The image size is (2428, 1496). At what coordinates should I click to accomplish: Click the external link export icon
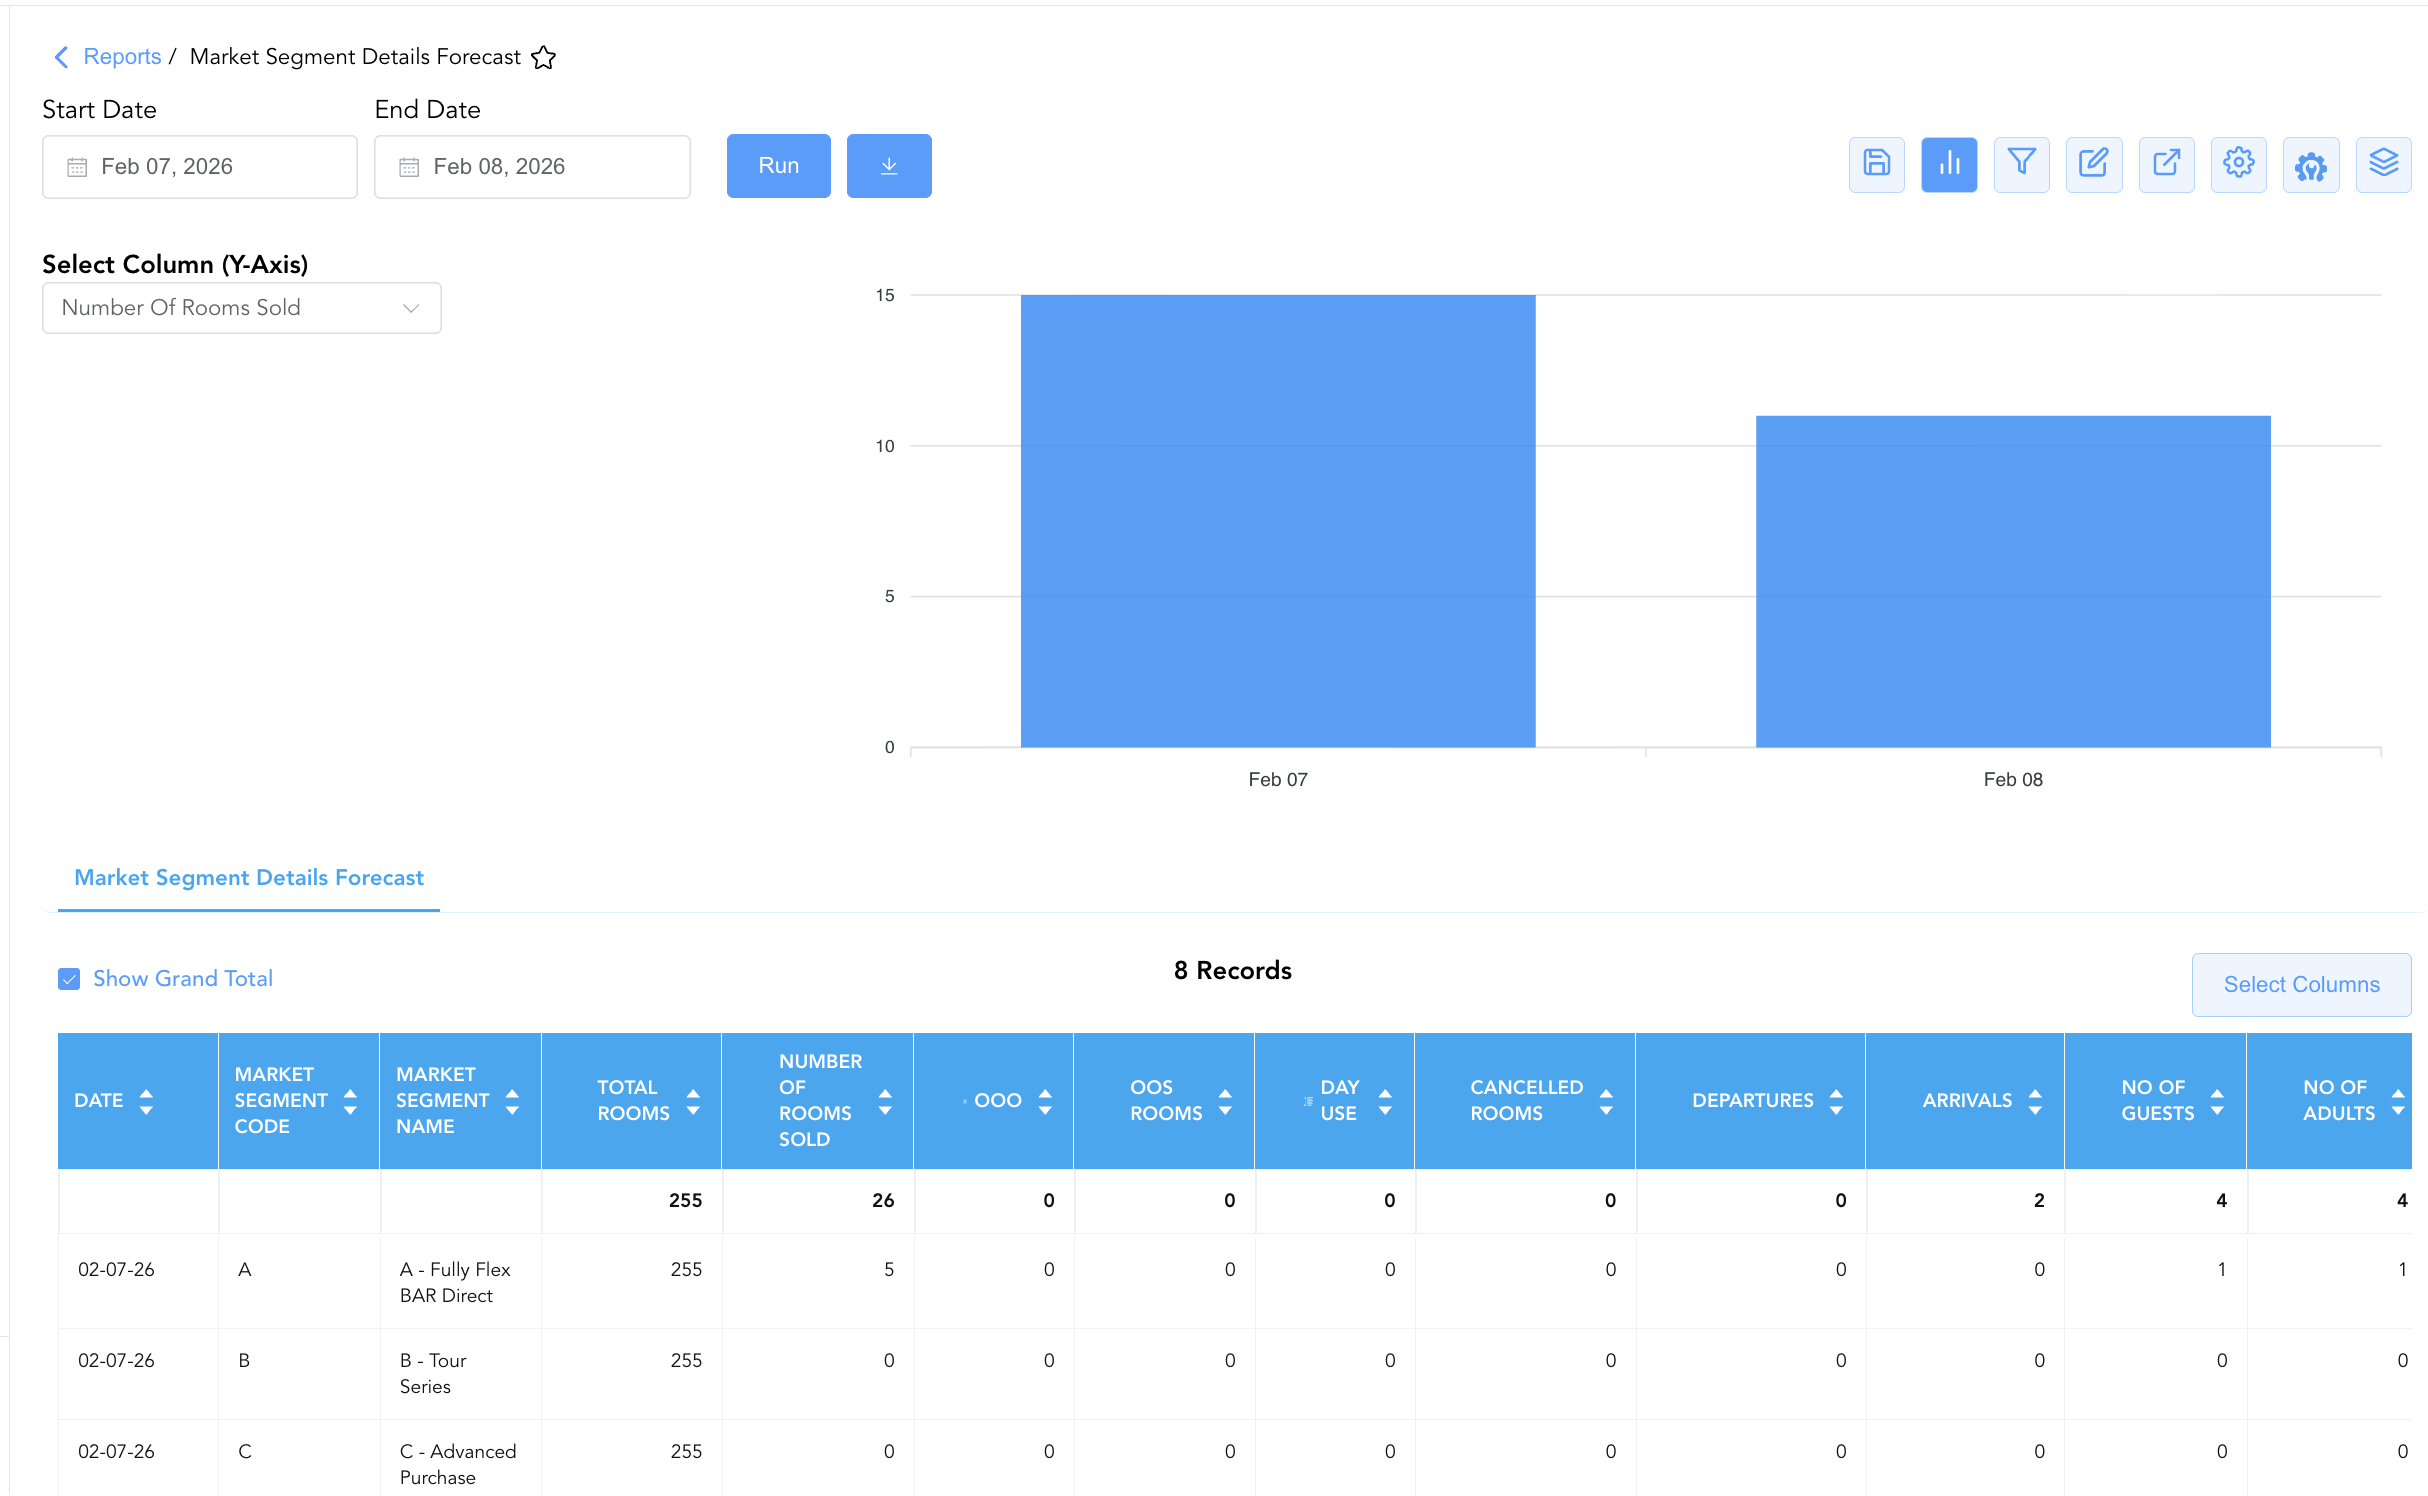pos(2166,165)
